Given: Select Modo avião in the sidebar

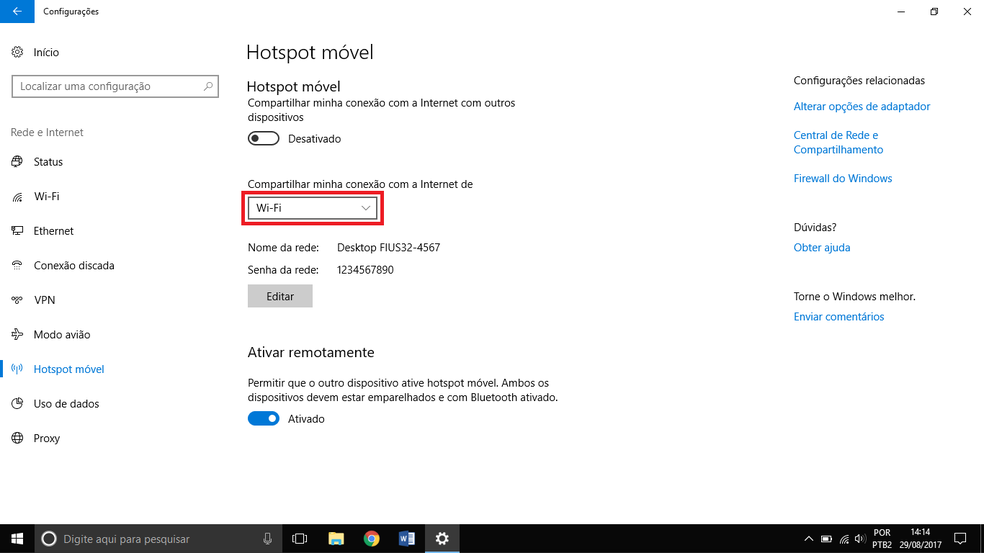Looking at the screenshot, I should [x=62, y=335].
